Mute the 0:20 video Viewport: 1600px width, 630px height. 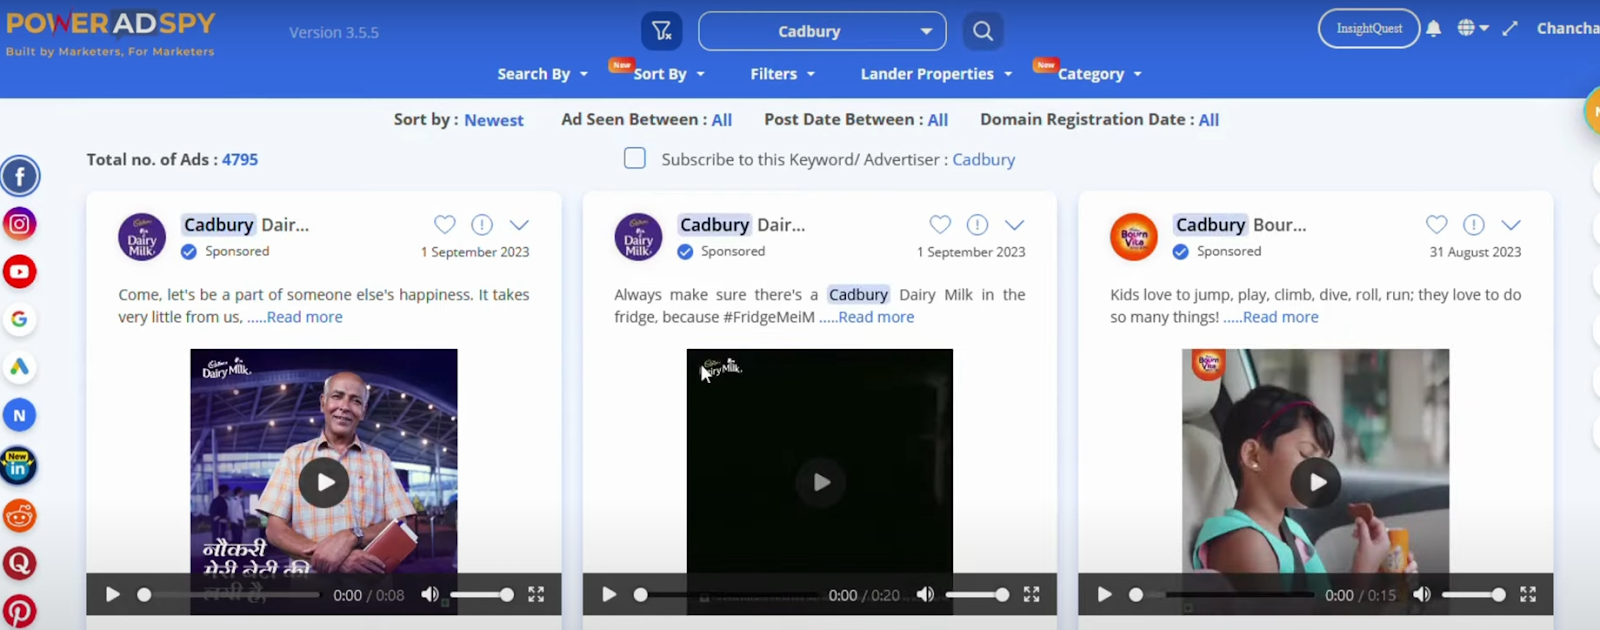click(x=926, y=595)
